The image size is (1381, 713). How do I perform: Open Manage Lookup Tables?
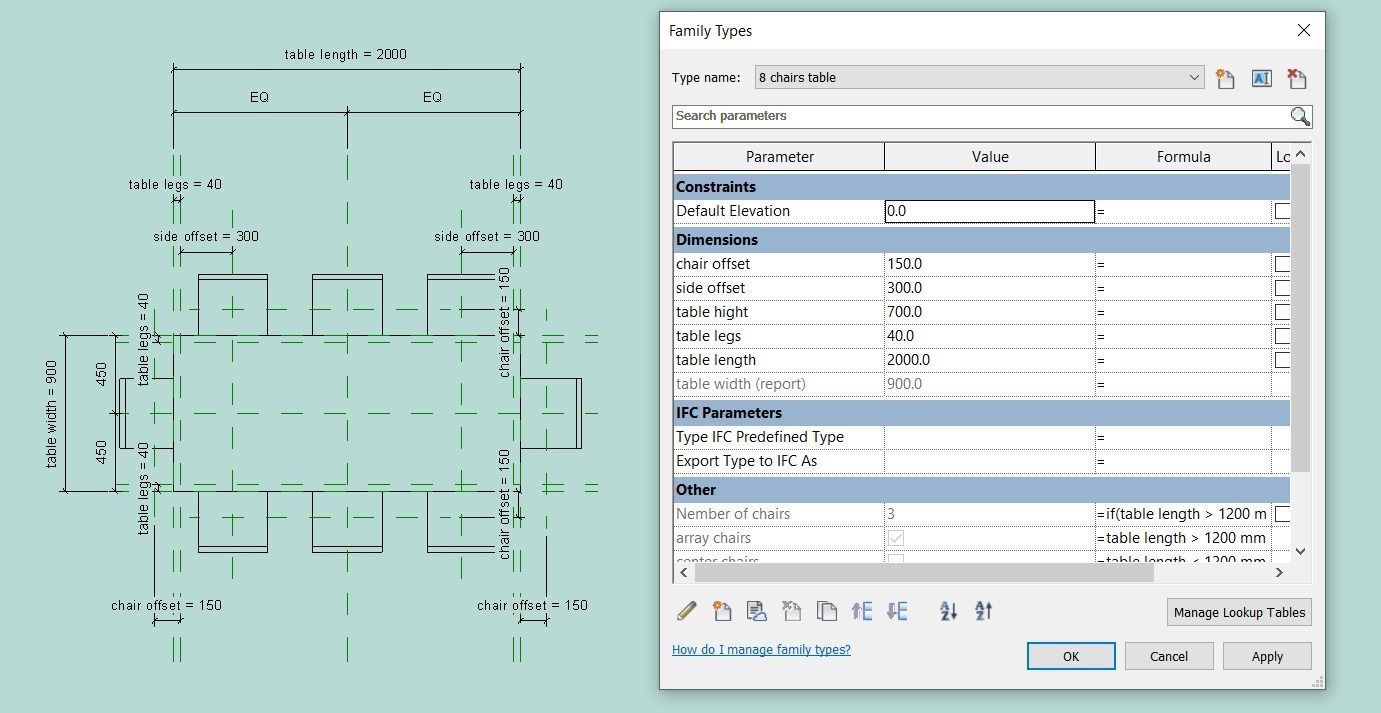[1238, 613]
